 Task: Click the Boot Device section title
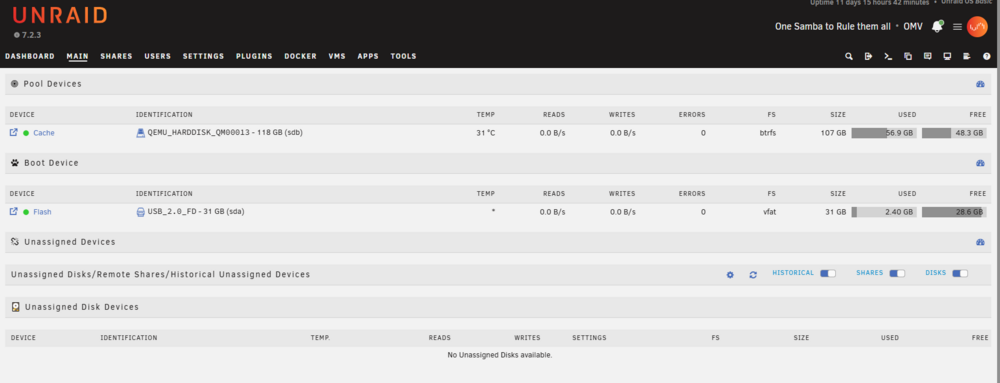point(51,163)
